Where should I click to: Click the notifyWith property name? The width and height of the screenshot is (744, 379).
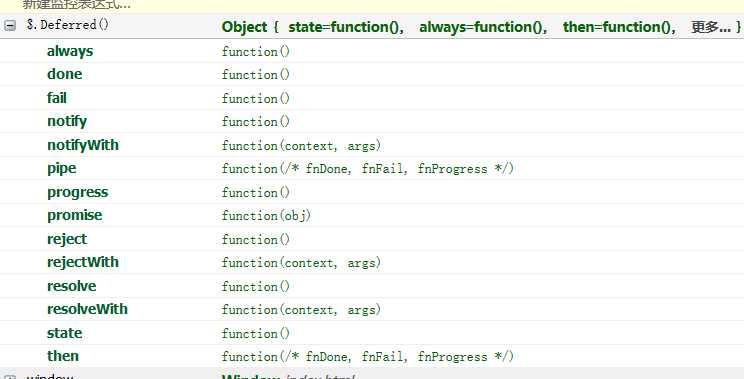click(83, 145)
